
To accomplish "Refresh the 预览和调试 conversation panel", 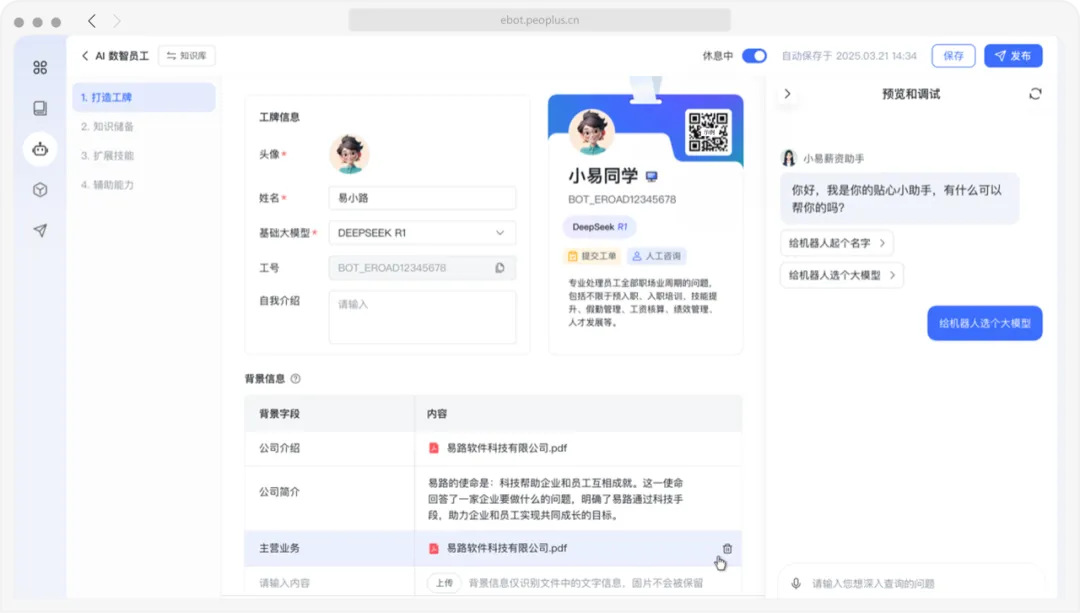I will tap(1036, 93).
